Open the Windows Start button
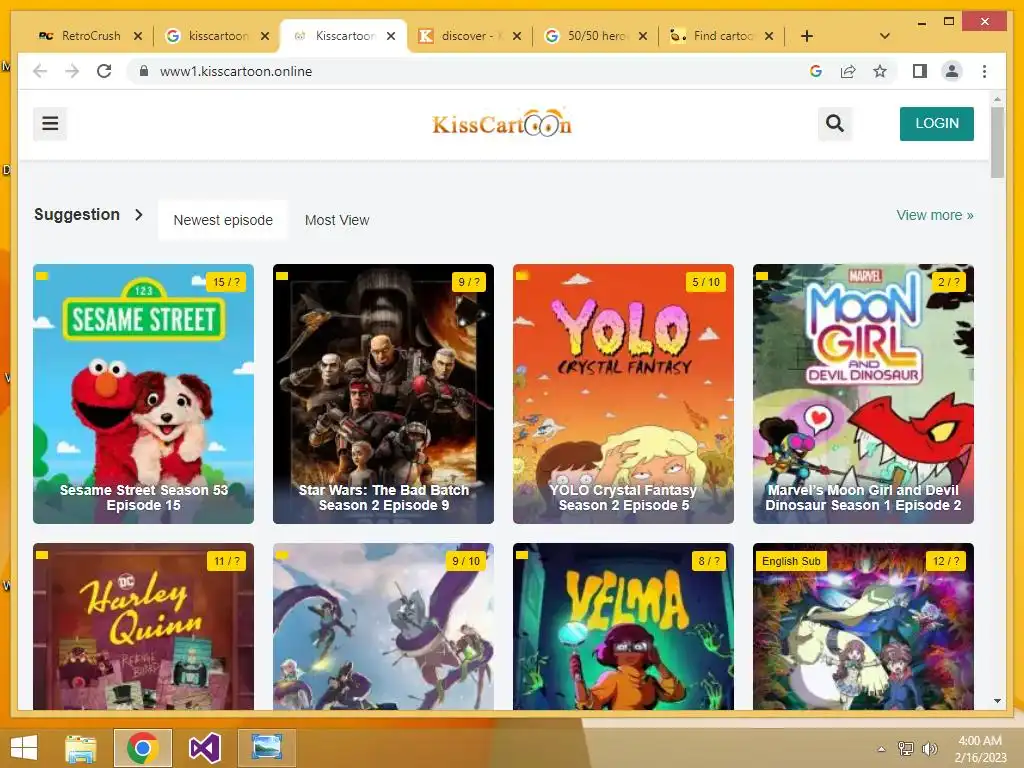 [x=24, y=748]
